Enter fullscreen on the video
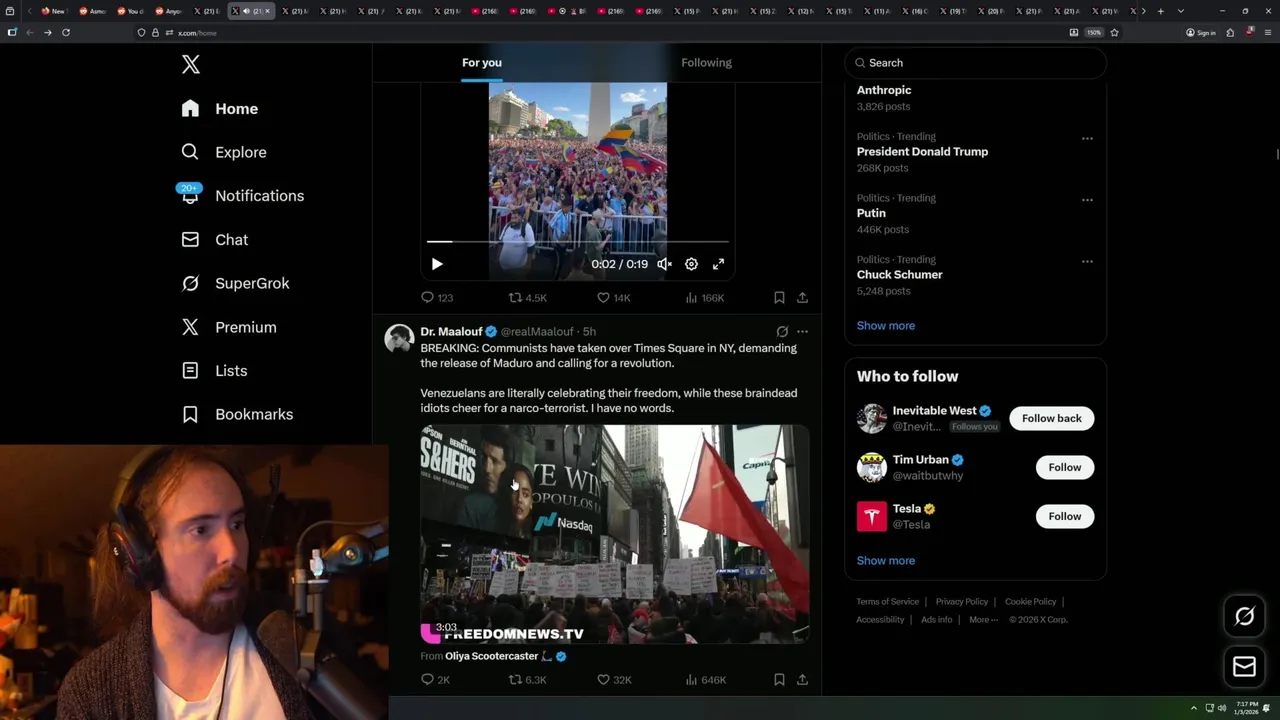1280x720 pixels. click(x=718, y=264)
